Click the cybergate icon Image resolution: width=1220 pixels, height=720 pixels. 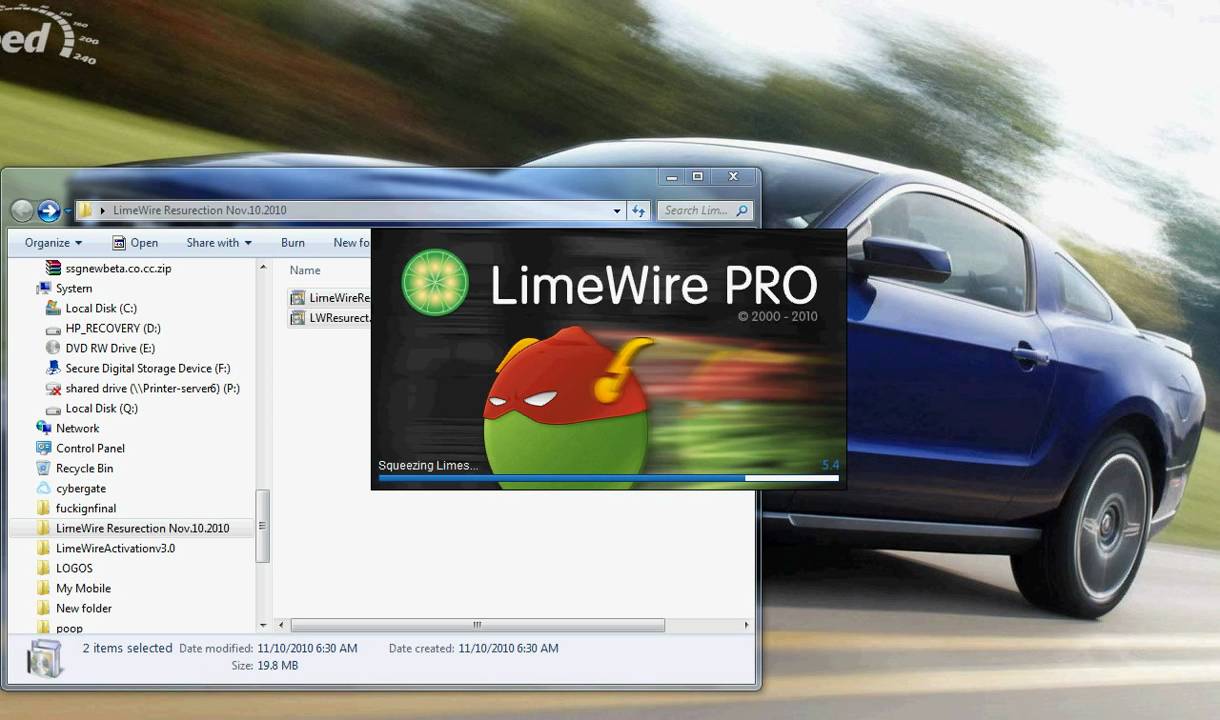point(44,488)
